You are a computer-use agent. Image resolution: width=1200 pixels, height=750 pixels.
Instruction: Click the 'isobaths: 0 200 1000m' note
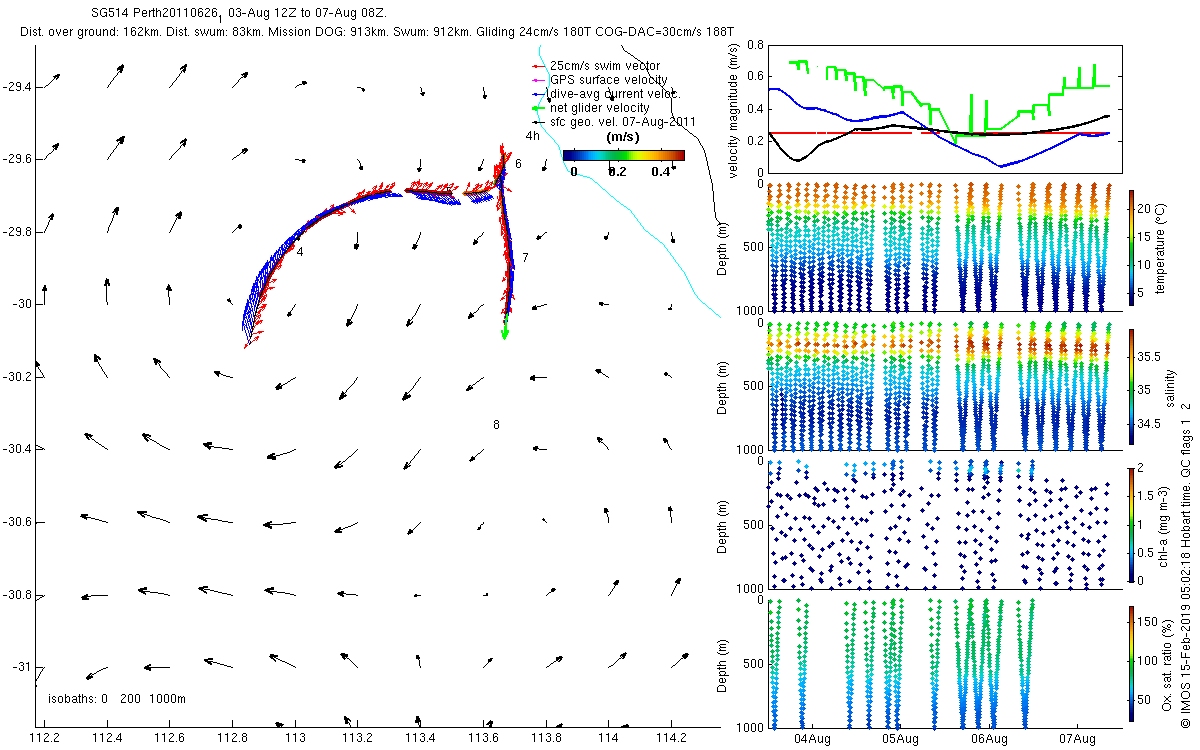[x=117, y=698]
